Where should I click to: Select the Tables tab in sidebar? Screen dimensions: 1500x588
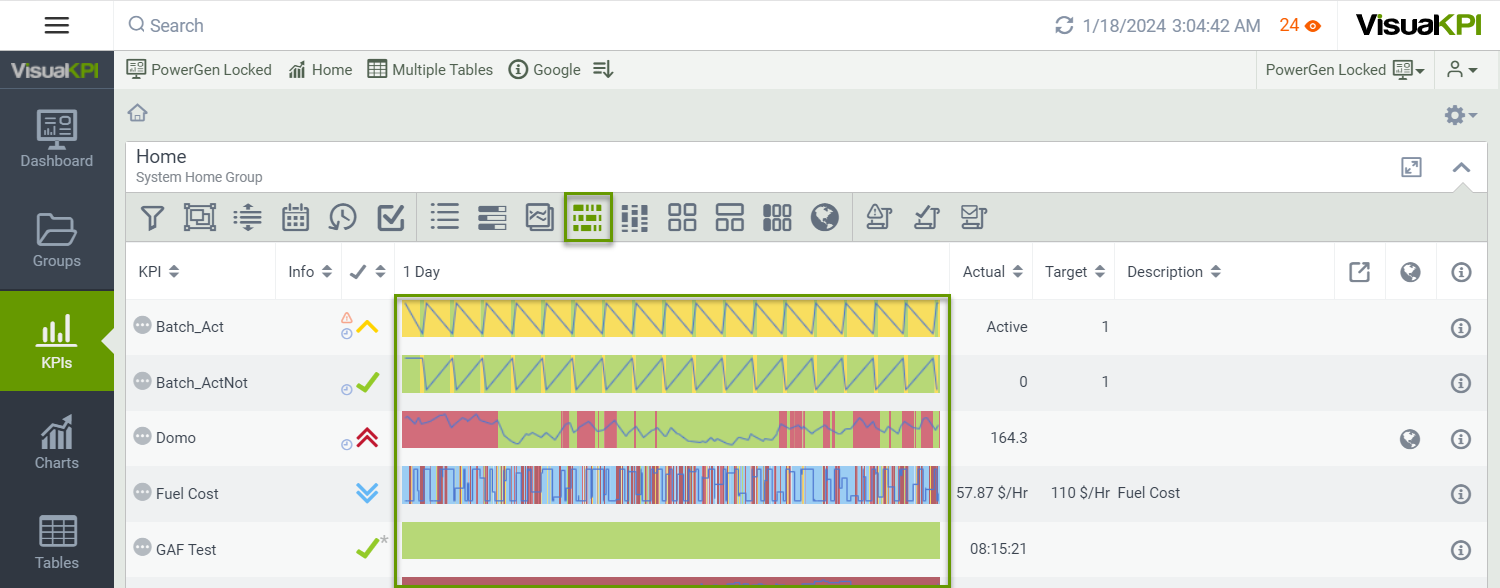(57, 543)
